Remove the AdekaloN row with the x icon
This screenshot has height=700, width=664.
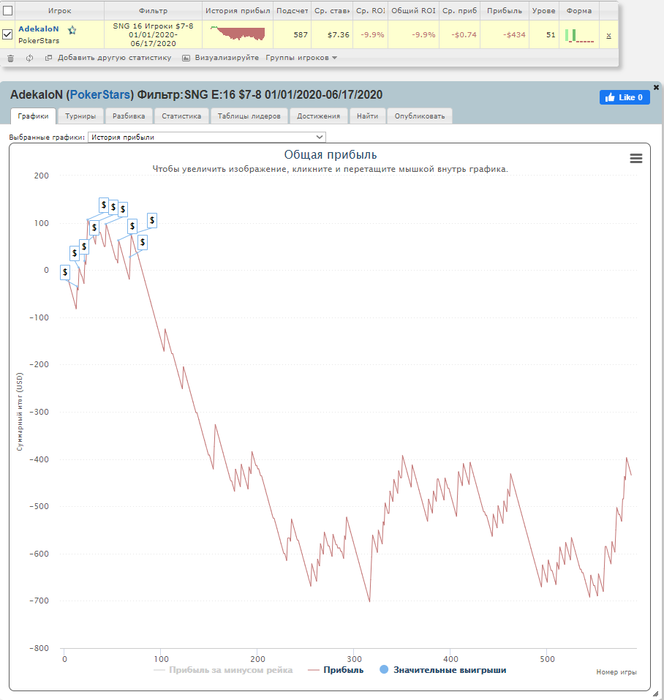pos(609,36)
